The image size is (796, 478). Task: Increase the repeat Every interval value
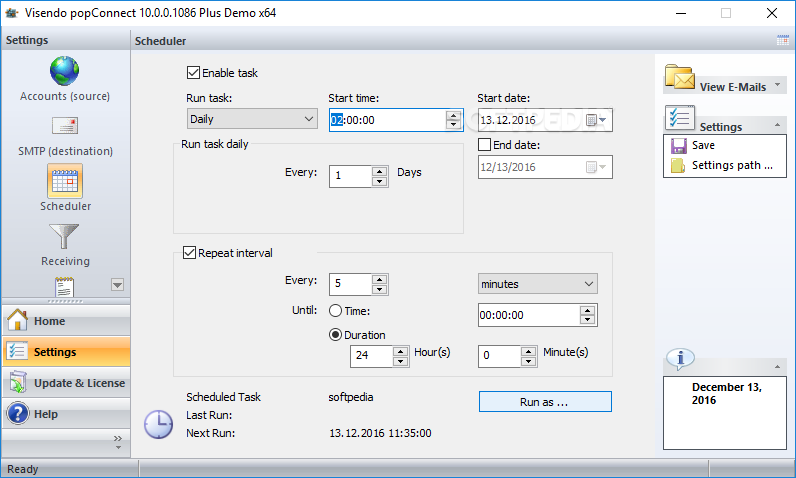click(x=379, y=280)
